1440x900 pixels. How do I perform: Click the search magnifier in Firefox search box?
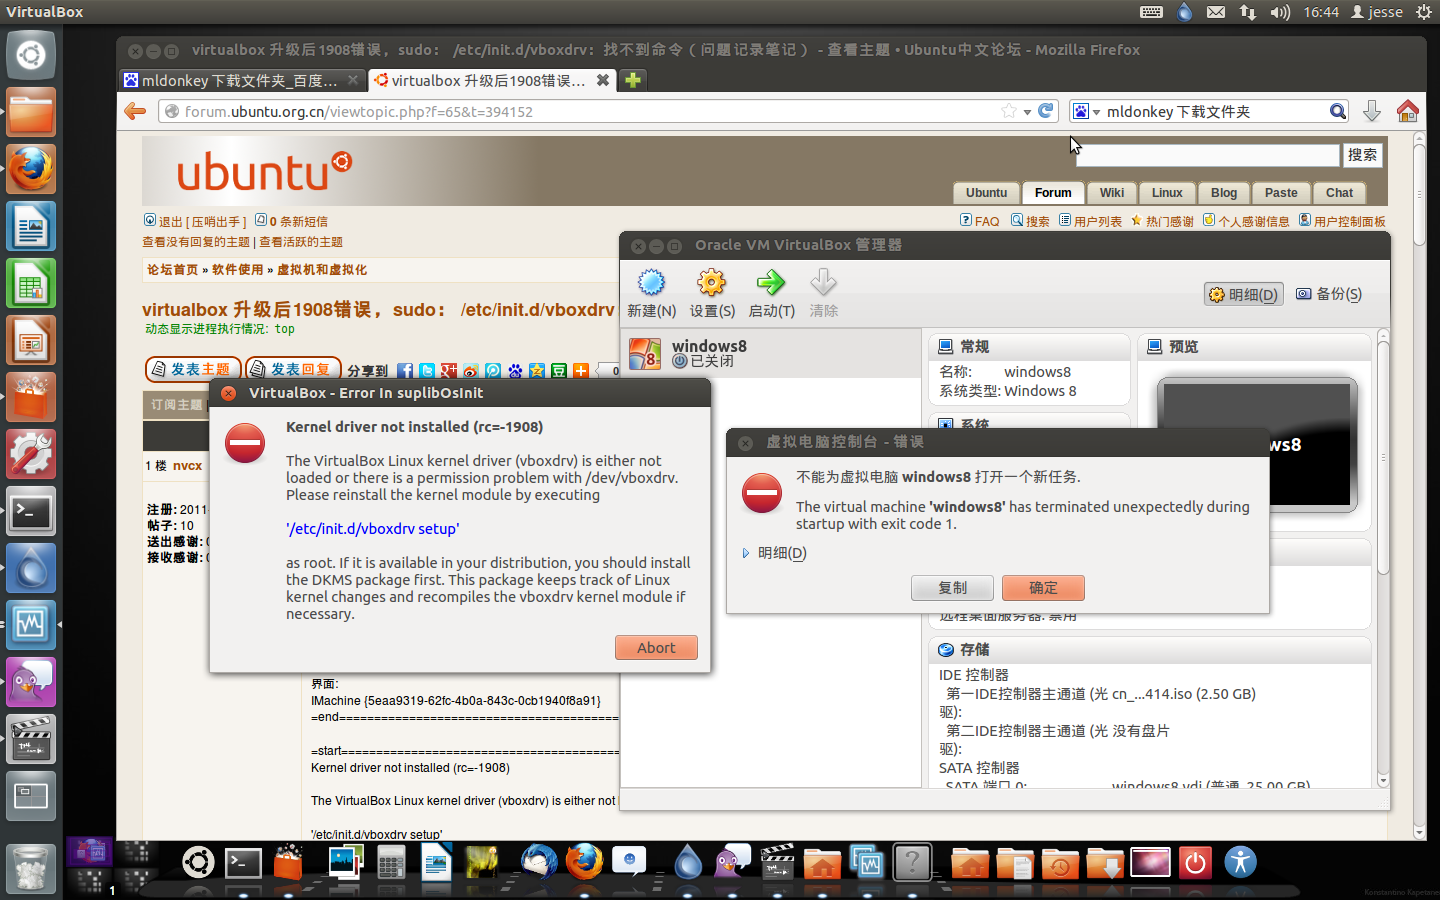1338,111
